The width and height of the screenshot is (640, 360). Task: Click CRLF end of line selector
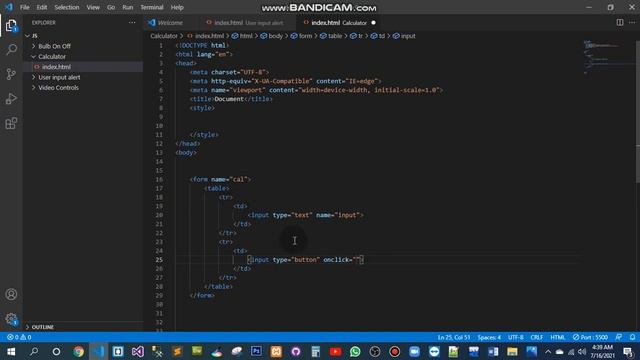(x=536, y=337)
